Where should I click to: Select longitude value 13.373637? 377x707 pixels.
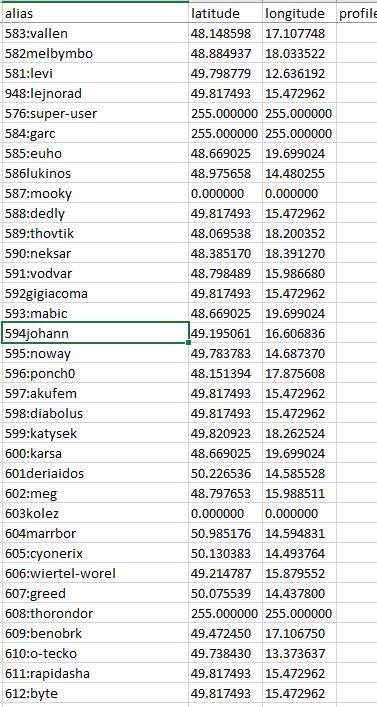pos(299,653)
